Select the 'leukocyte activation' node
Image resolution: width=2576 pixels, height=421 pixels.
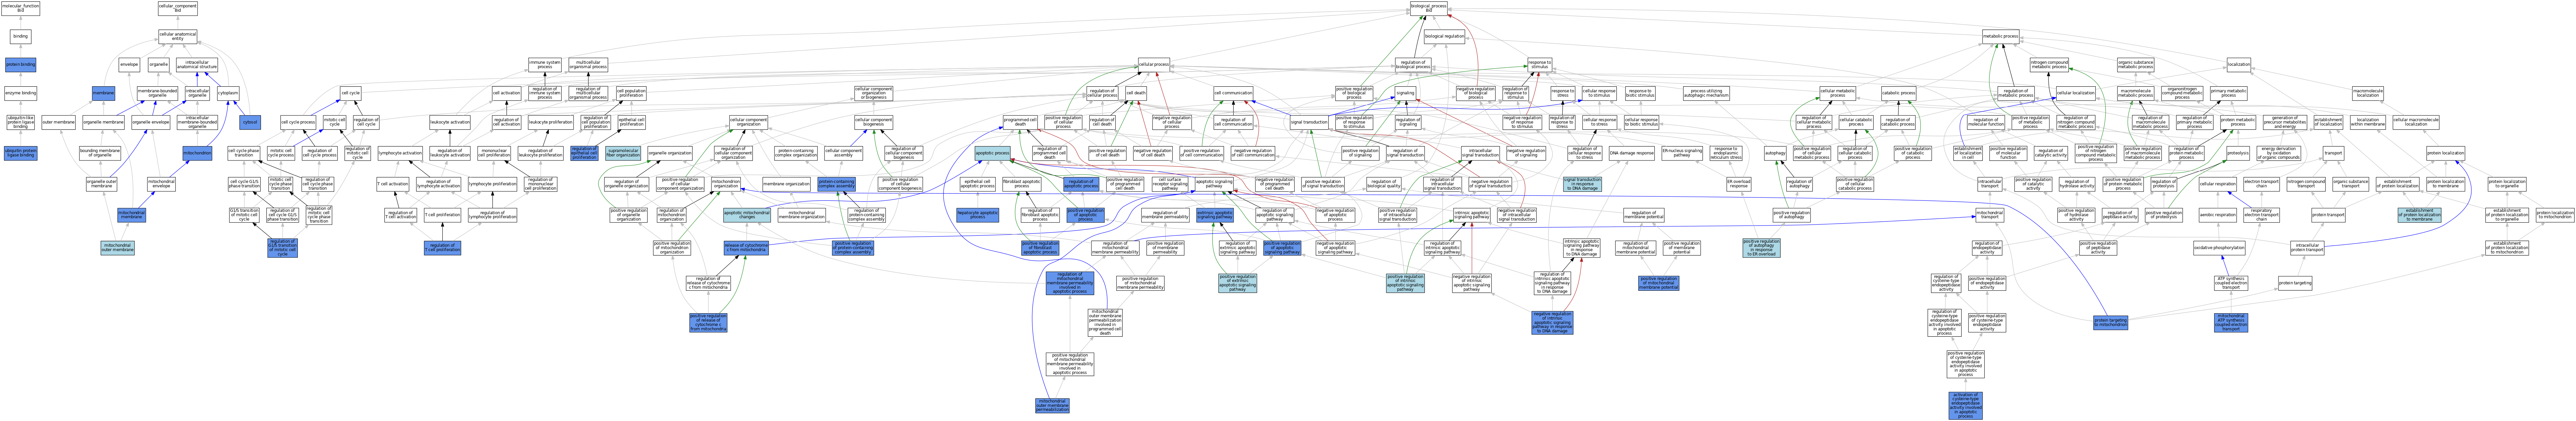click(x=450, y=122)
